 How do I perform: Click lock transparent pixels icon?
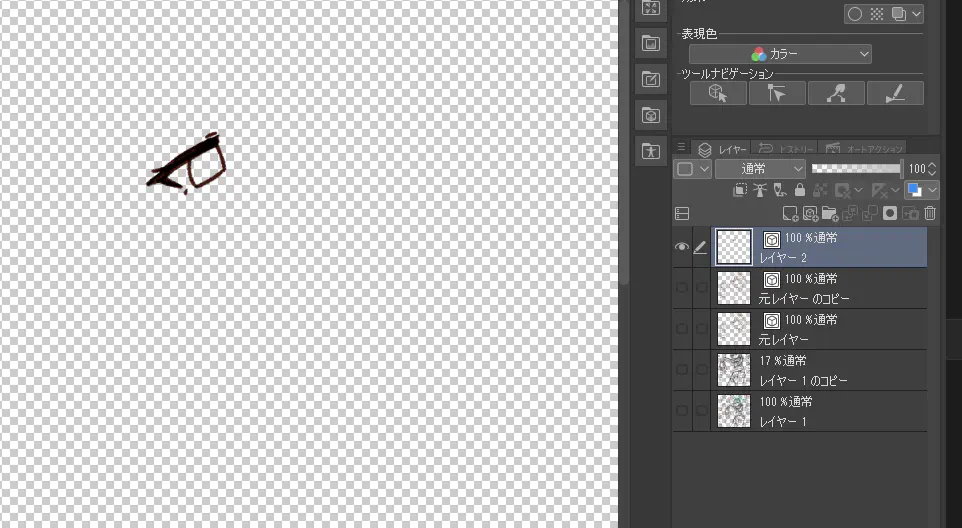(820, 190)
